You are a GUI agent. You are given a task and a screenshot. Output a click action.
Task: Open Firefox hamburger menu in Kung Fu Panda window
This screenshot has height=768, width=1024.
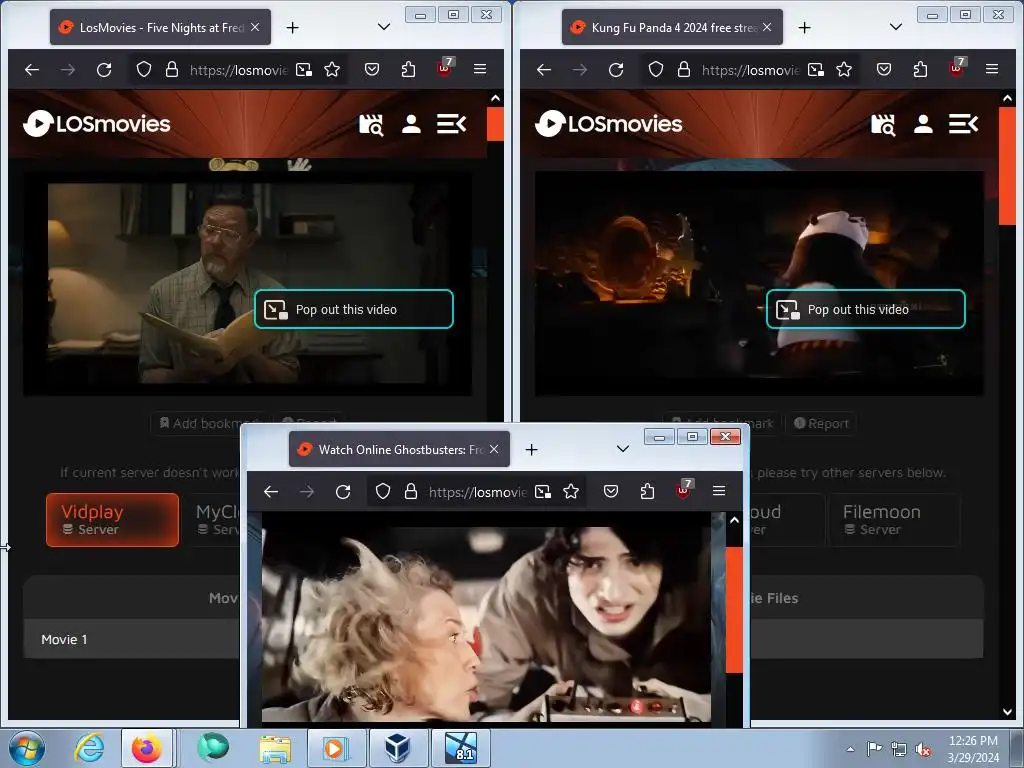(x=992, y=69)
